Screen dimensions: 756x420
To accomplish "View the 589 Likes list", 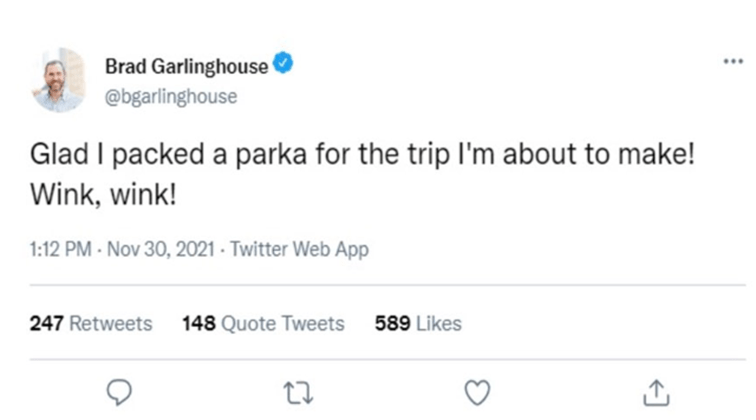I will click(x=418, y=323).
